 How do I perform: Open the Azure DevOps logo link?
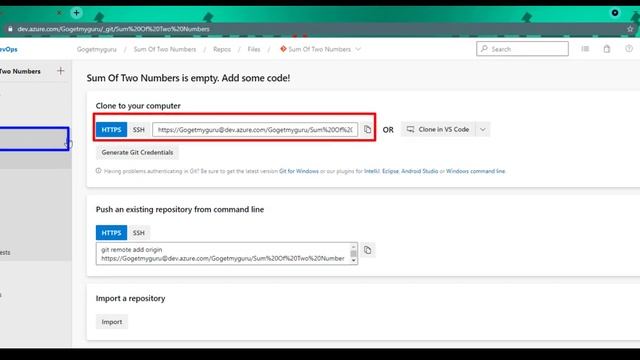[8, 49]
